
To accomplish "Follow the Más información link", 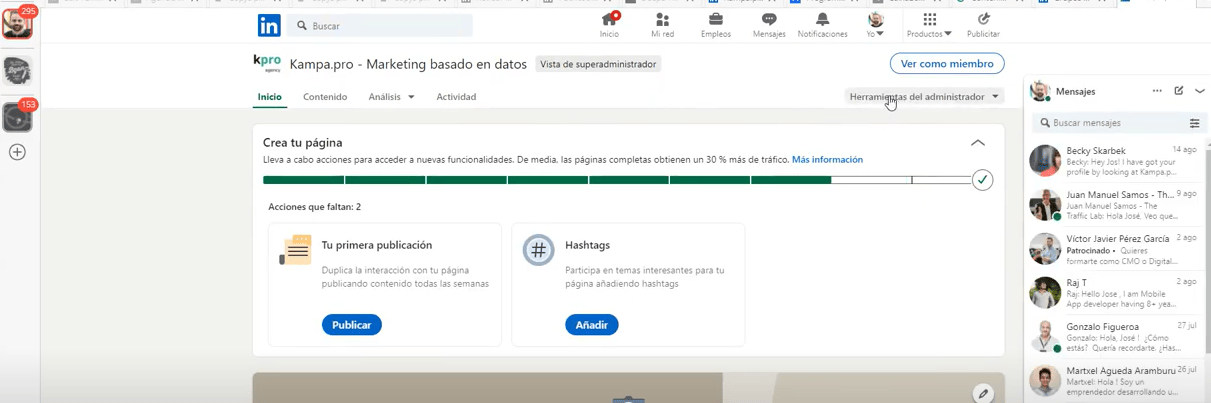I will pyautogui.click(x=827, y=160).
